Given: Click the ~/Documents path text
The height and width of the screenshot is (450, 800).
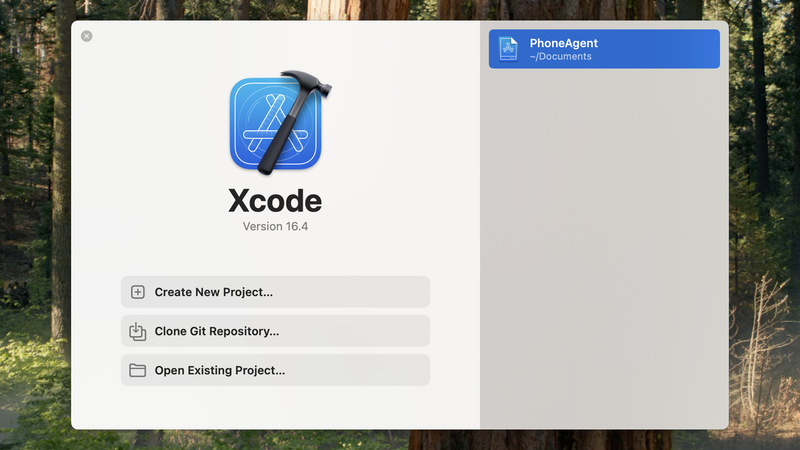Looking at the screenshot, I should click(561, 57).
